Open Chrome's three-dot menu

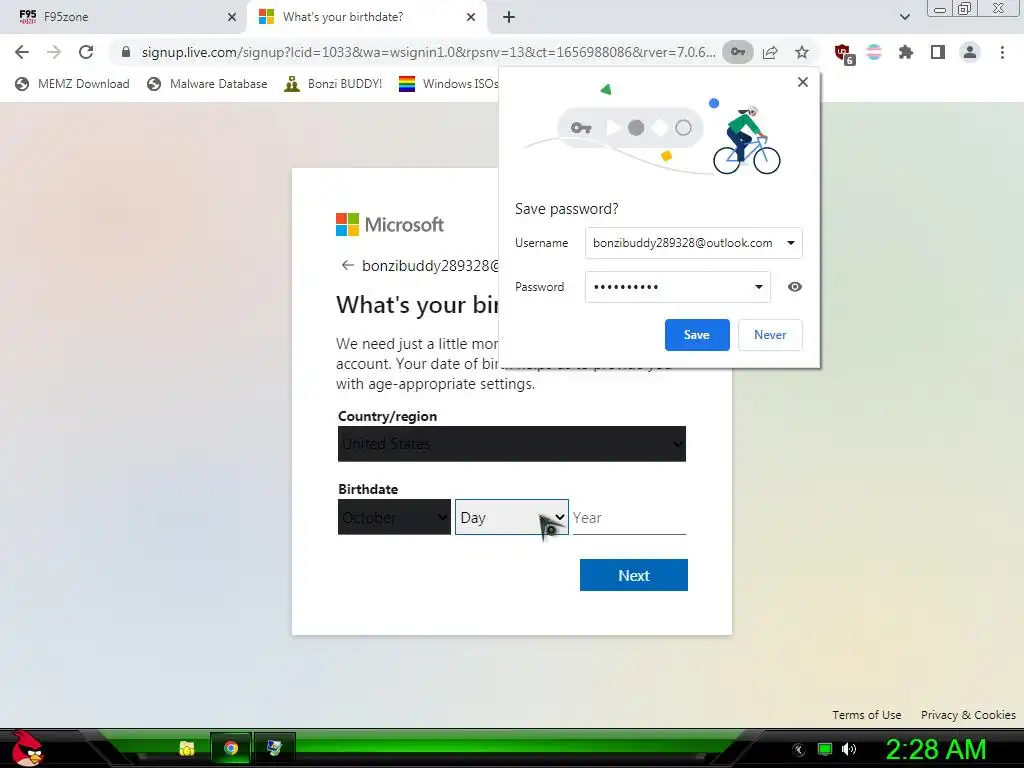pos(1002,52)
